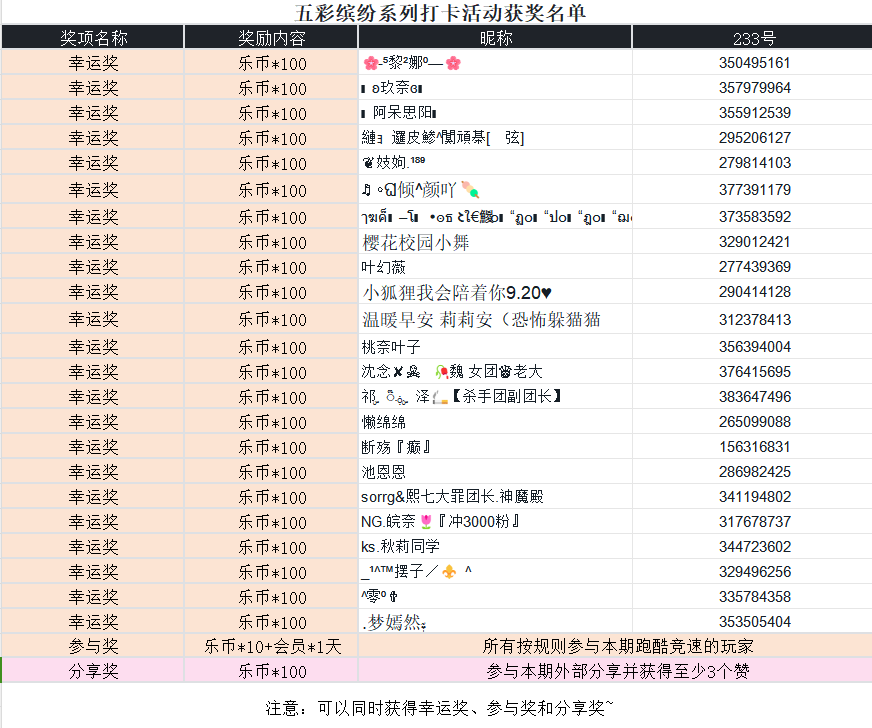Screen dimensions: 872x728
Task: Click the nickname 池恩恩
Action: click(x=384, y=472)
